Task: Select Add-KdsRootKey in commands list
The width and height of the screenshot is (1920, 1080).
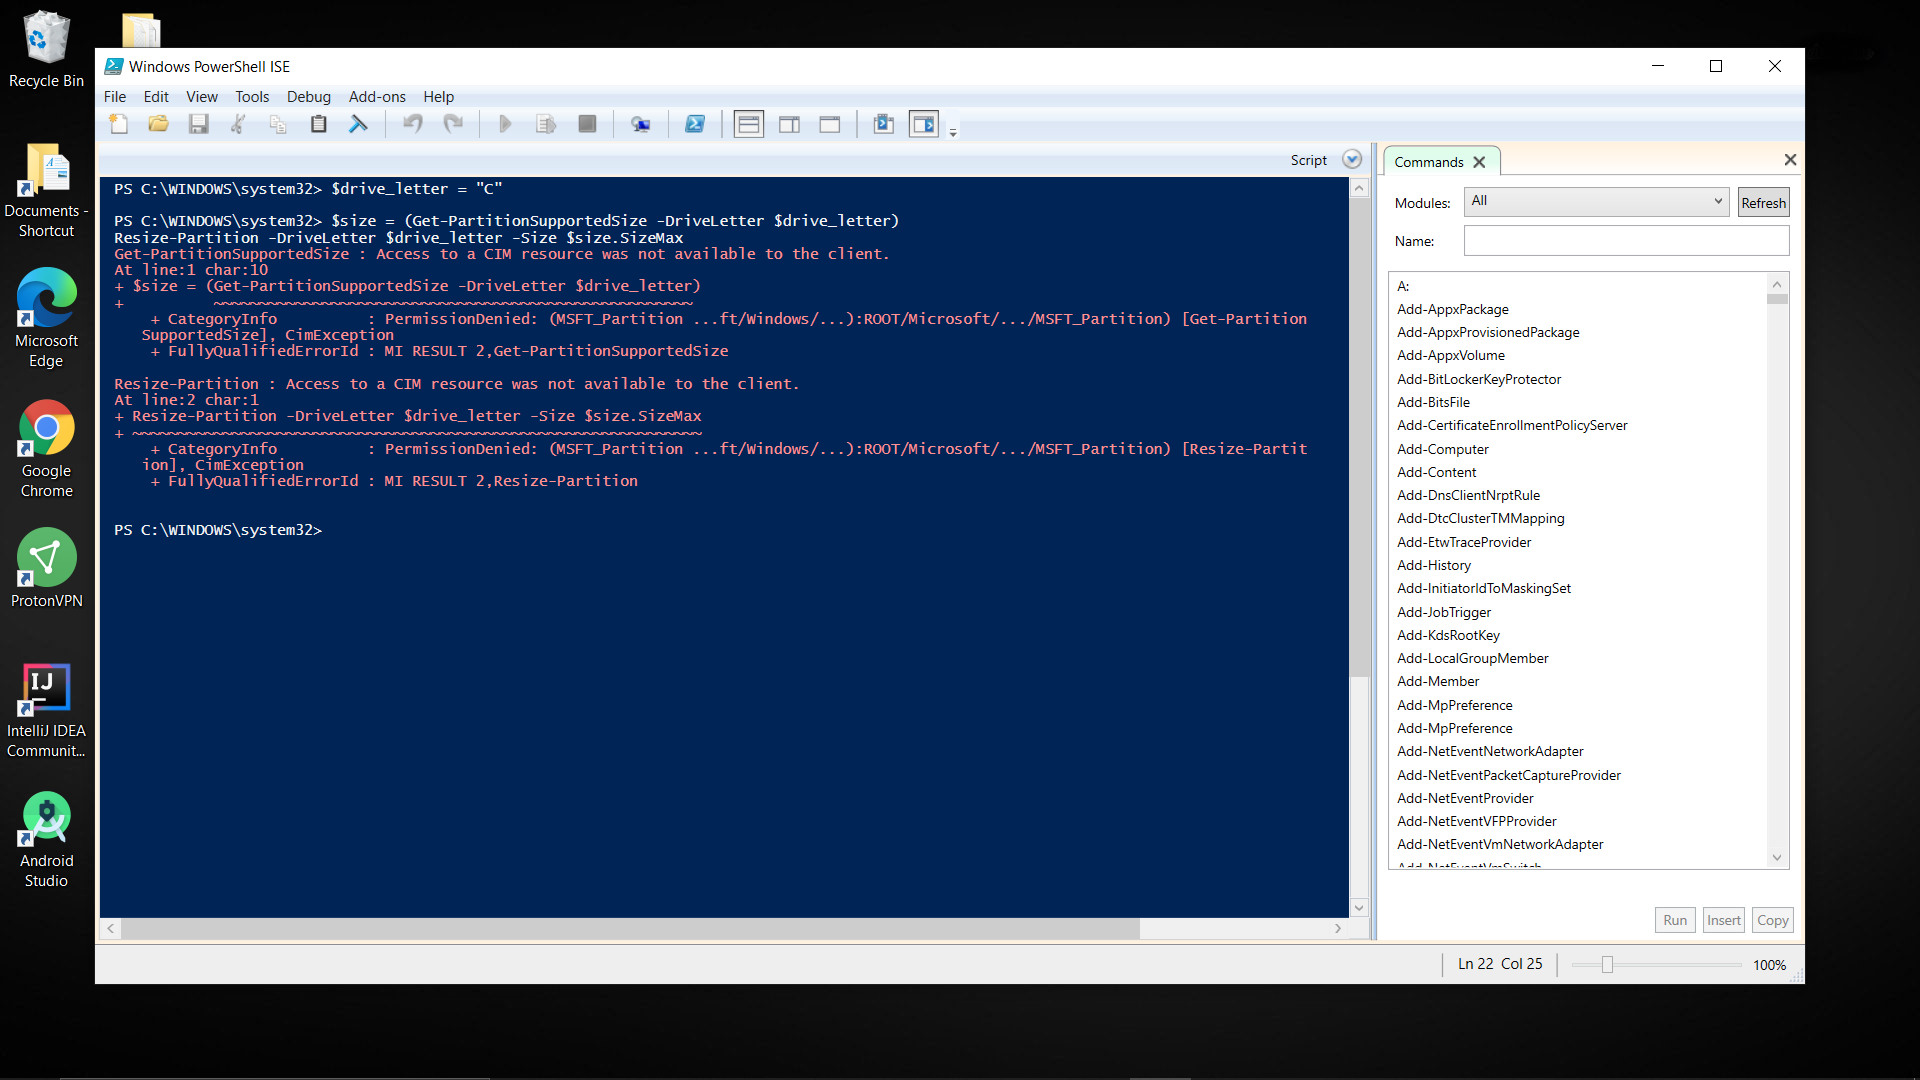Action: click(x=1448, y=635)
